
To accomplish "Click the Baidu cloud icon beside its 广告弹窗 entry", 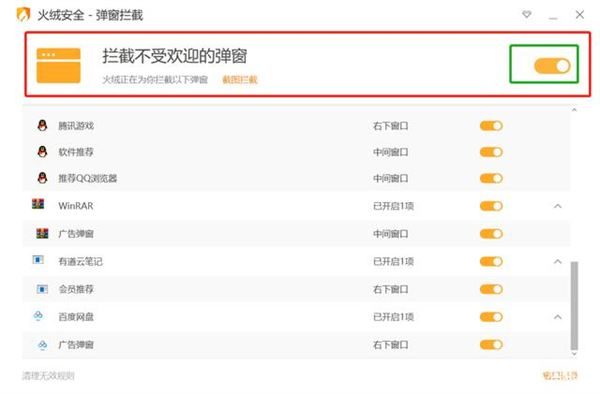I will click(x=42, y=345).
